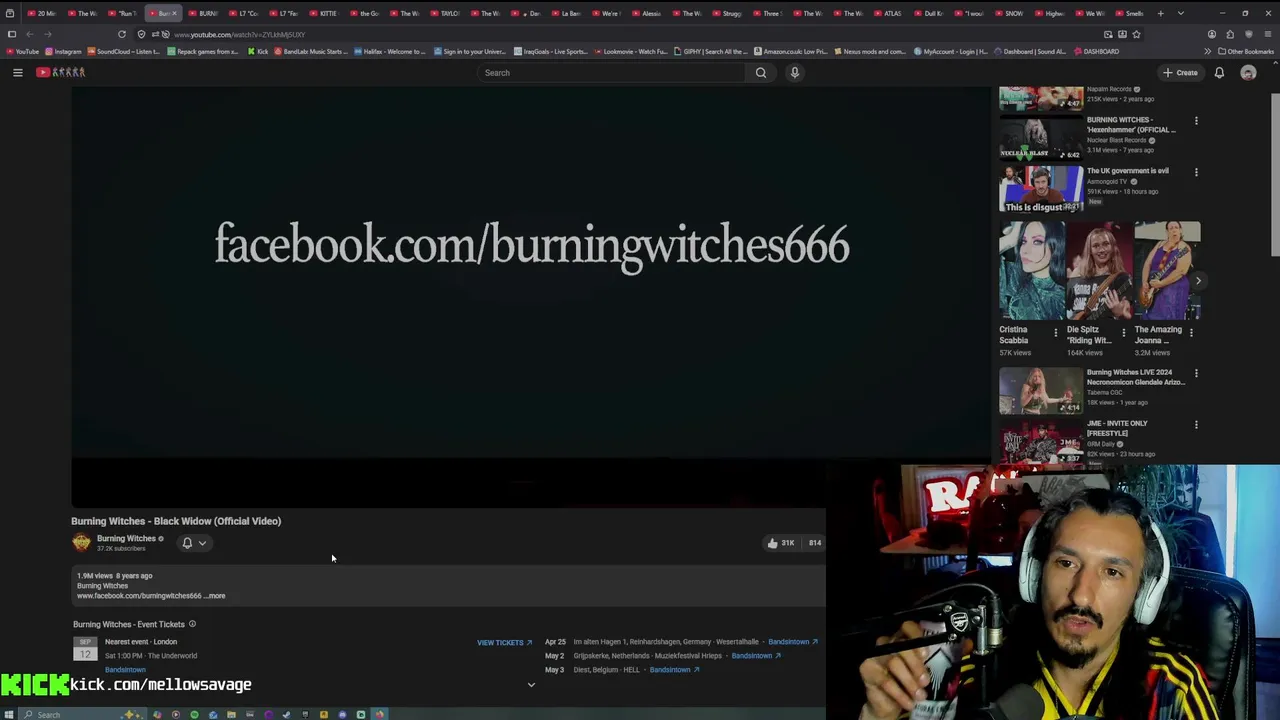Viewport: 1280px width, 720px height.
Task: Open JME INVITE ONLY freestyle thumbnail
Action: click(x=1041, y=442)
